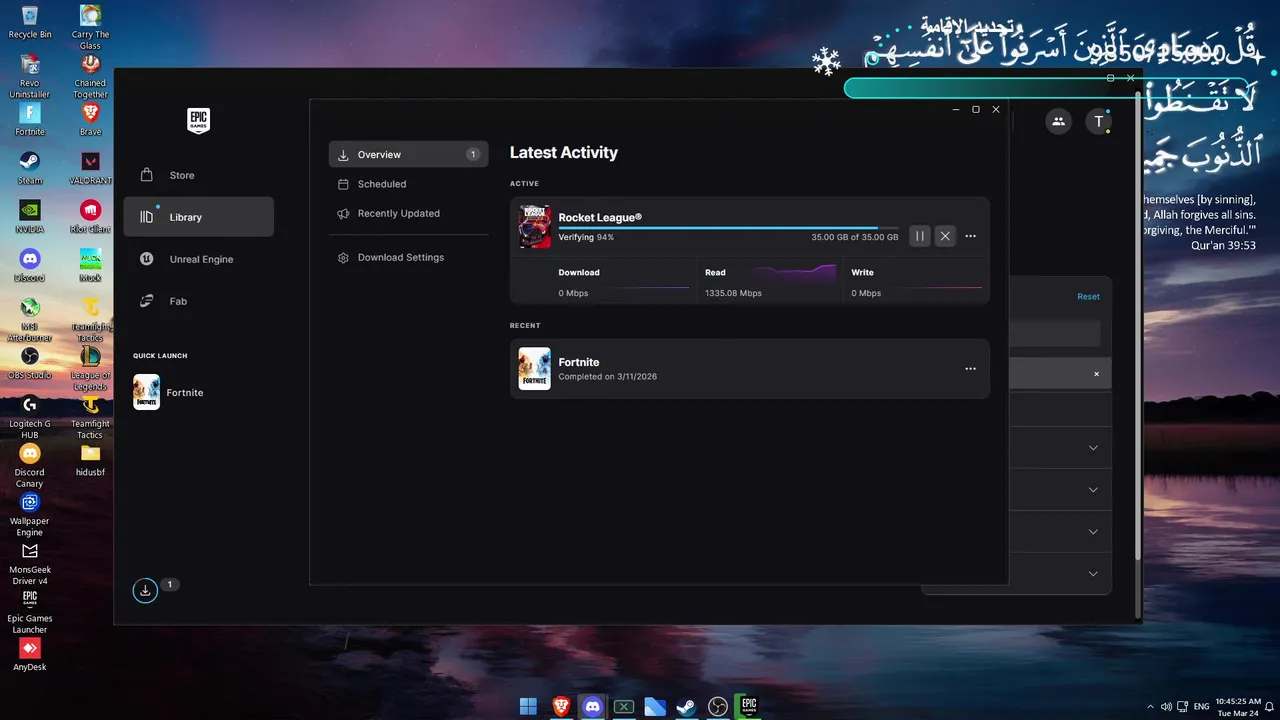Open Recycle Bin desktop icon
The image size is (1280, 720).
tap(30, 22)
